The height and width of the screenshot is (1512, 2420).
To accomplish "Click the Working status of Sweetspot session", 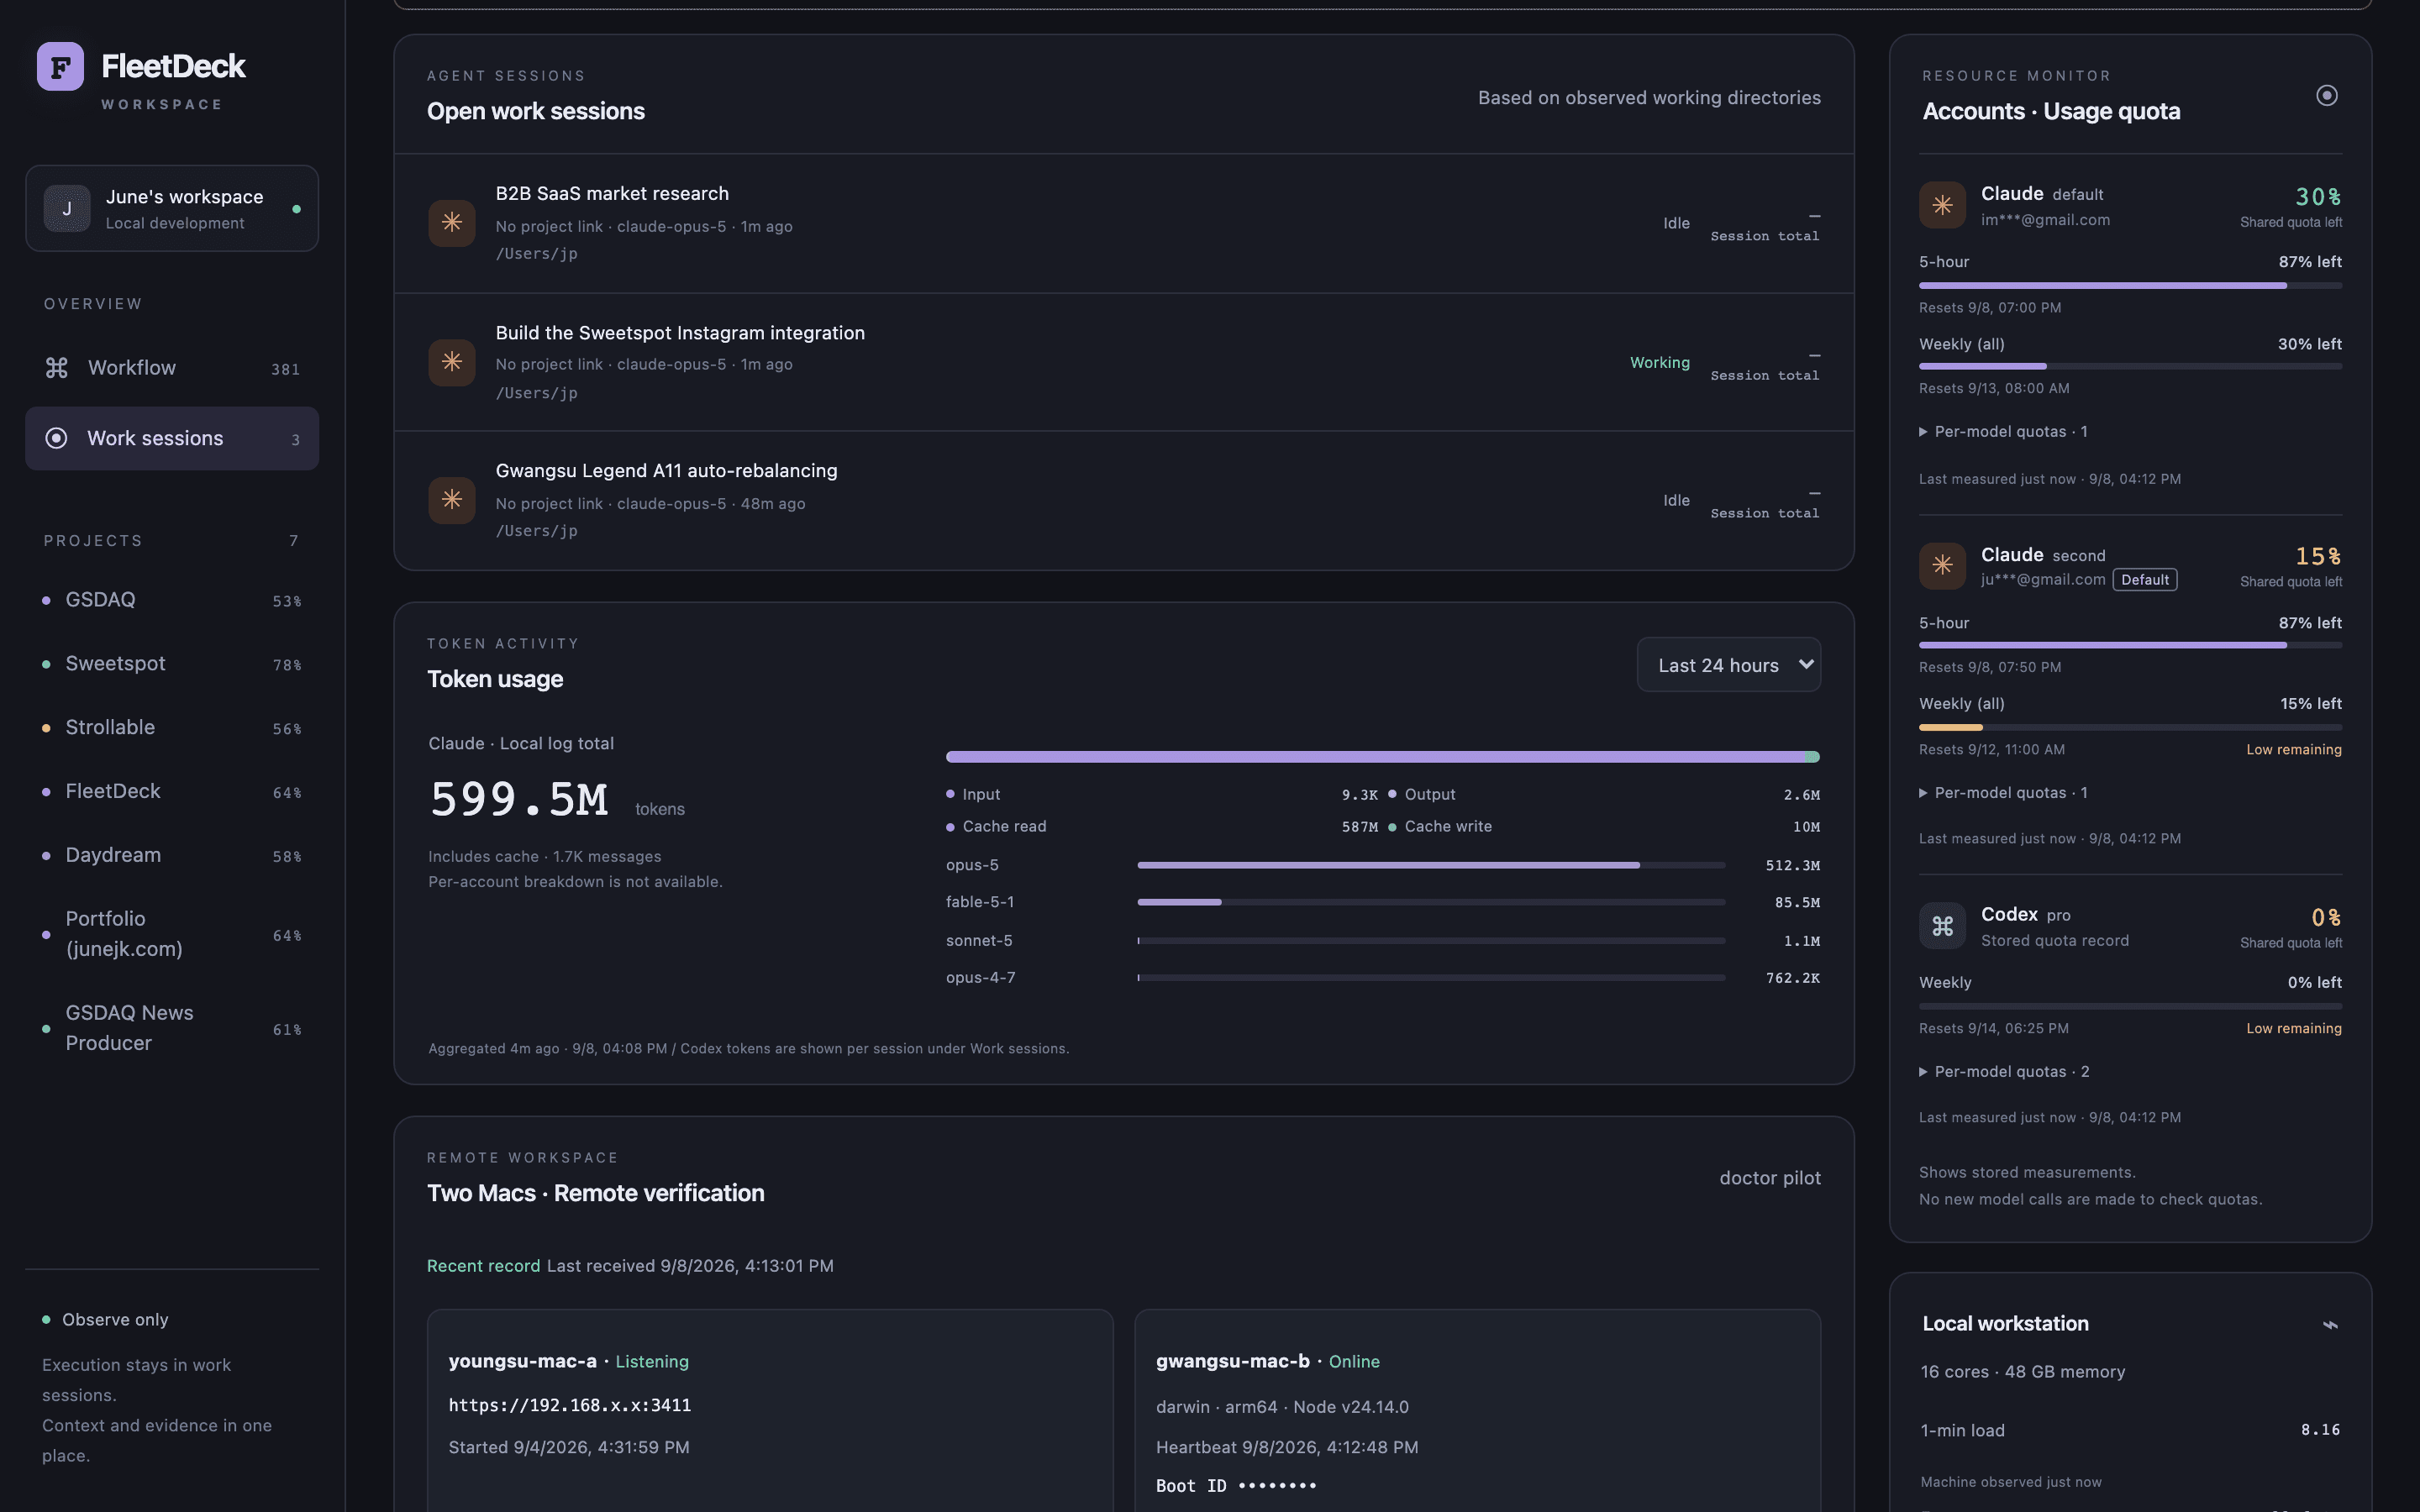I will pos(1660,363).
